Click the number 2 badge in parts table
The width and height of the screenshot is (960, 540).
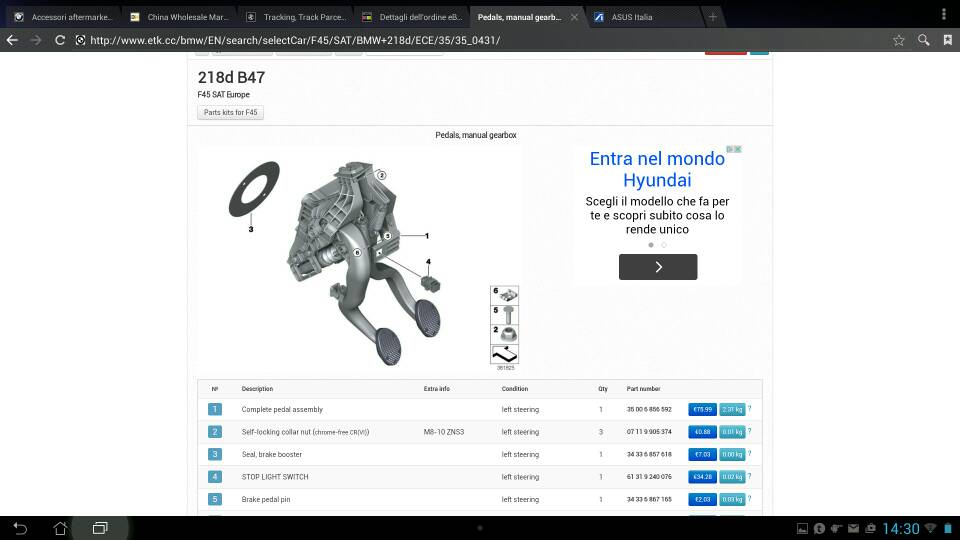[215, 432]
